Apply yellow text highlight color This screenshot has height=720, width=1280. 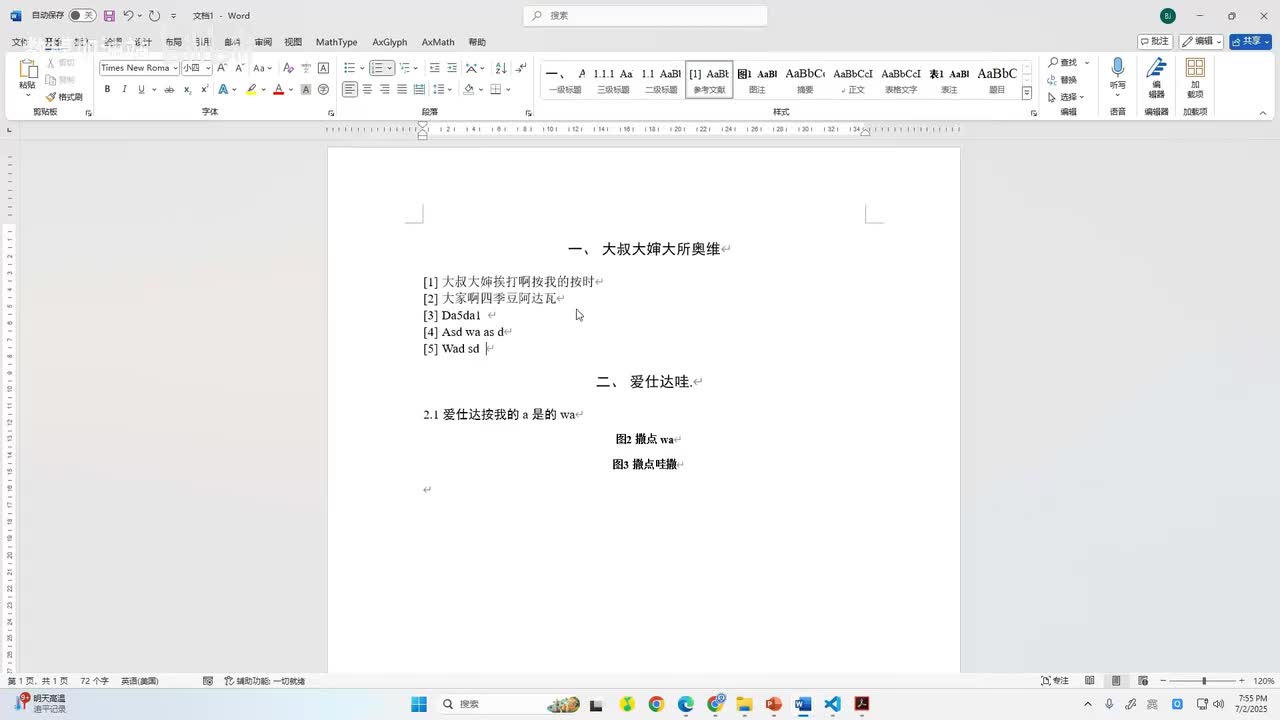[x=251, y=89]
